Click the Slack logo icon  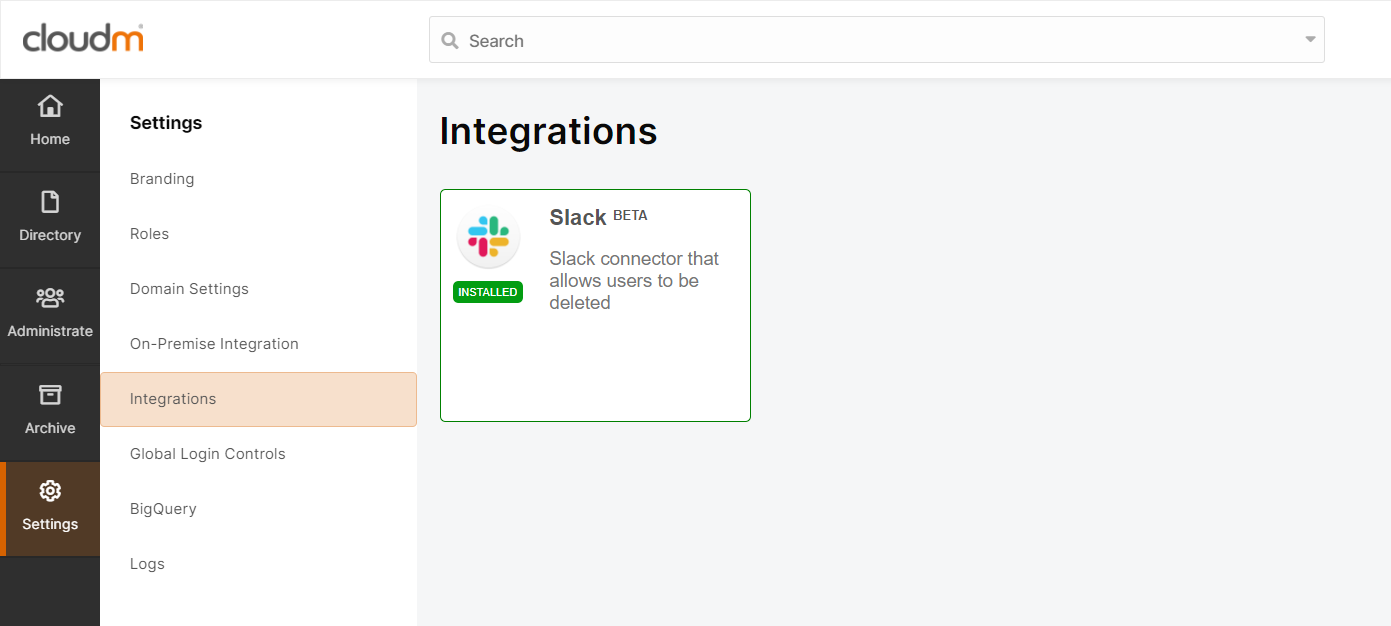pyautogui.click(x=488, y=238)
